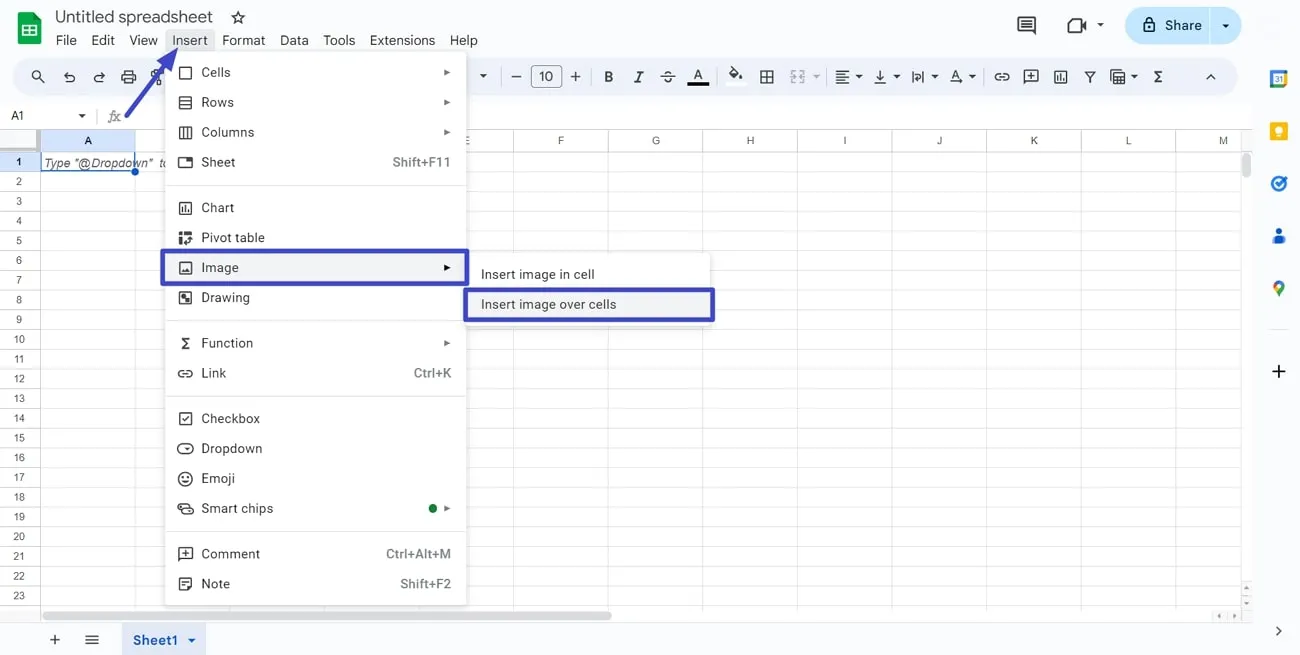The height and width of the screenshot is (655, 1300).
Task: Open the table views dropdown
Action: pyautogui.click(x=1124, y=77)
